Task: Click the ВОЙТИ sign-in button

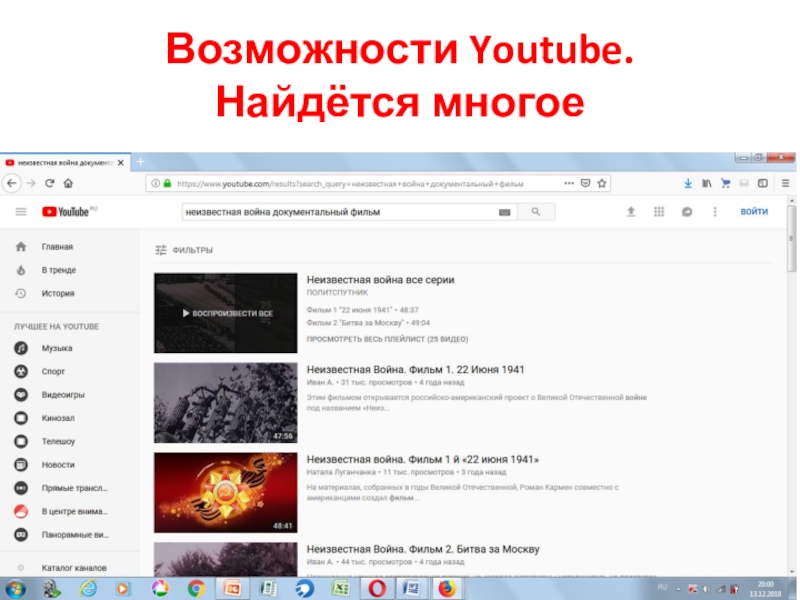Action: coord(754,211)
